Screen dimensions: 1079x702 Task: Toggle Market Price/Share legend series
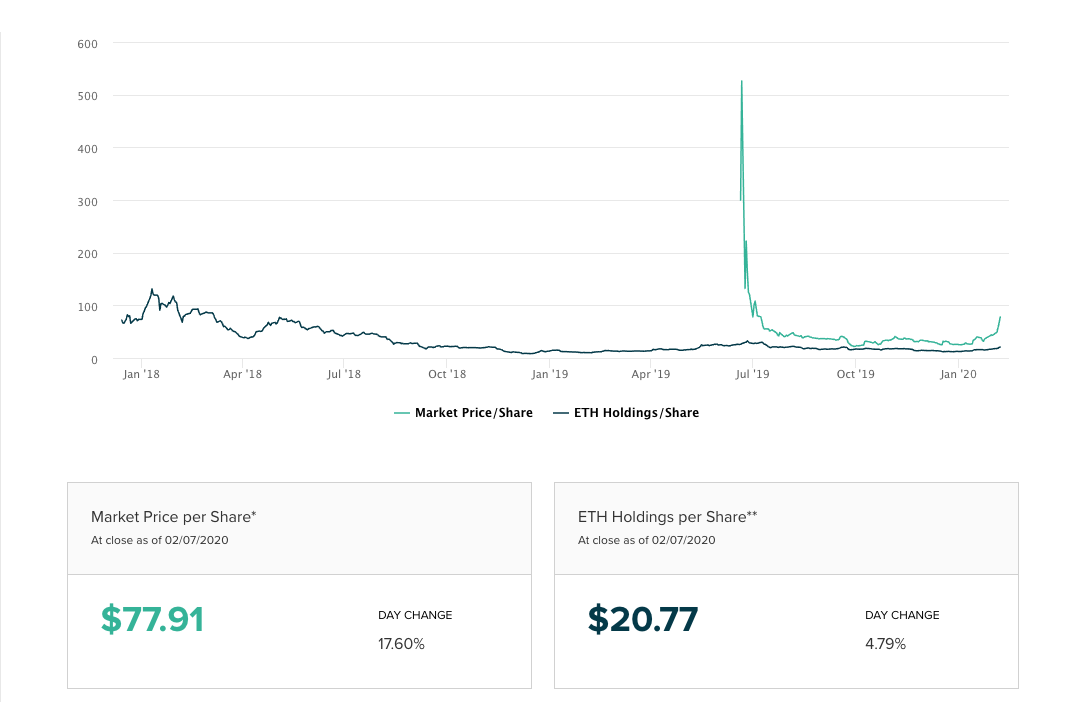tap(473, 413)
